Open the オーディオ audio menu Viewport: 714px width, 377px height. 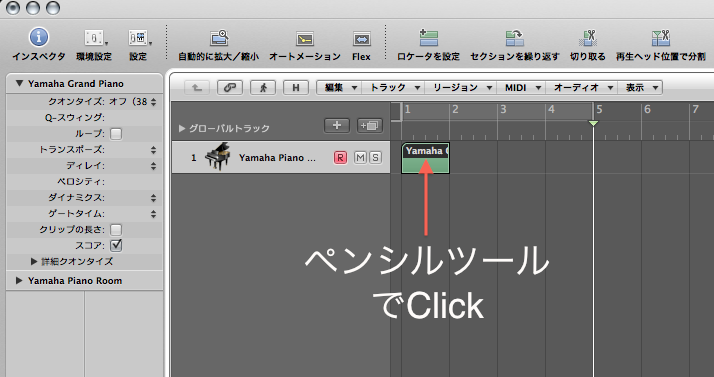(581, 87)
